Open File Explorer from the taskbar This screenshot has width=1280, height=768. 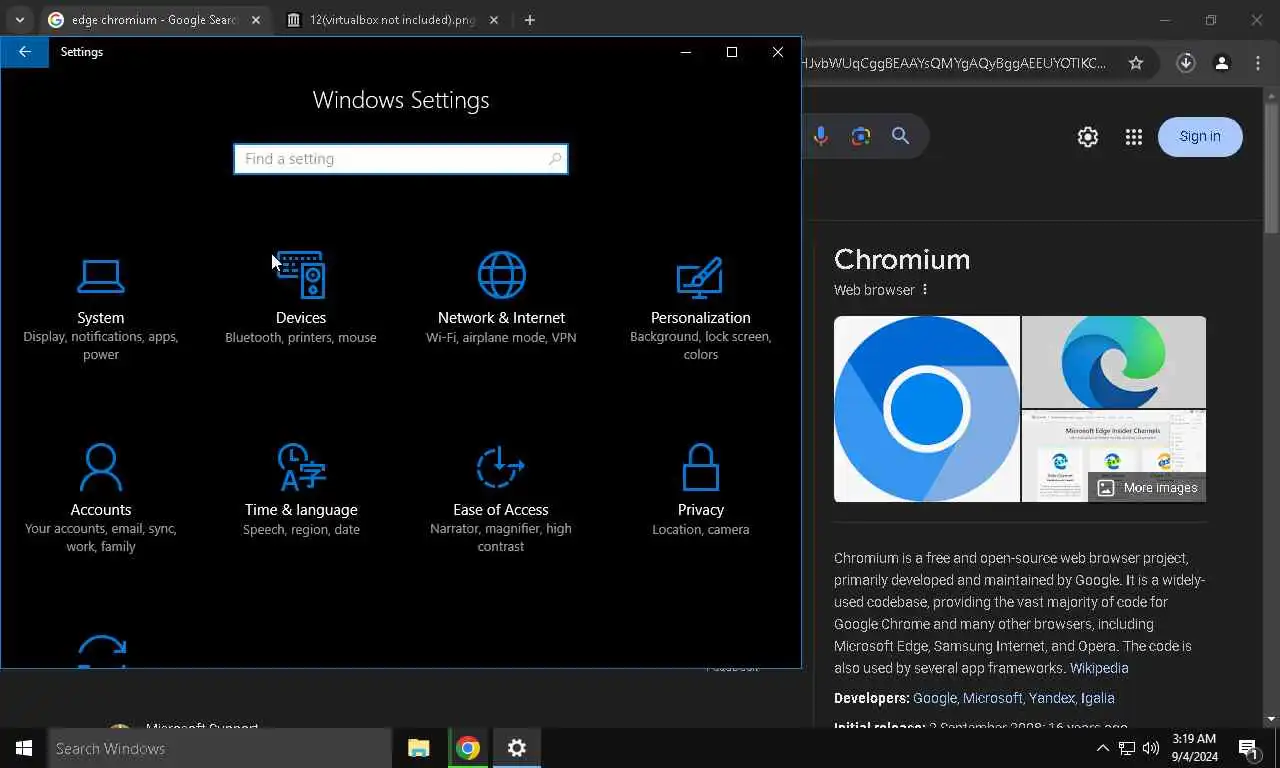pos(419,748)
